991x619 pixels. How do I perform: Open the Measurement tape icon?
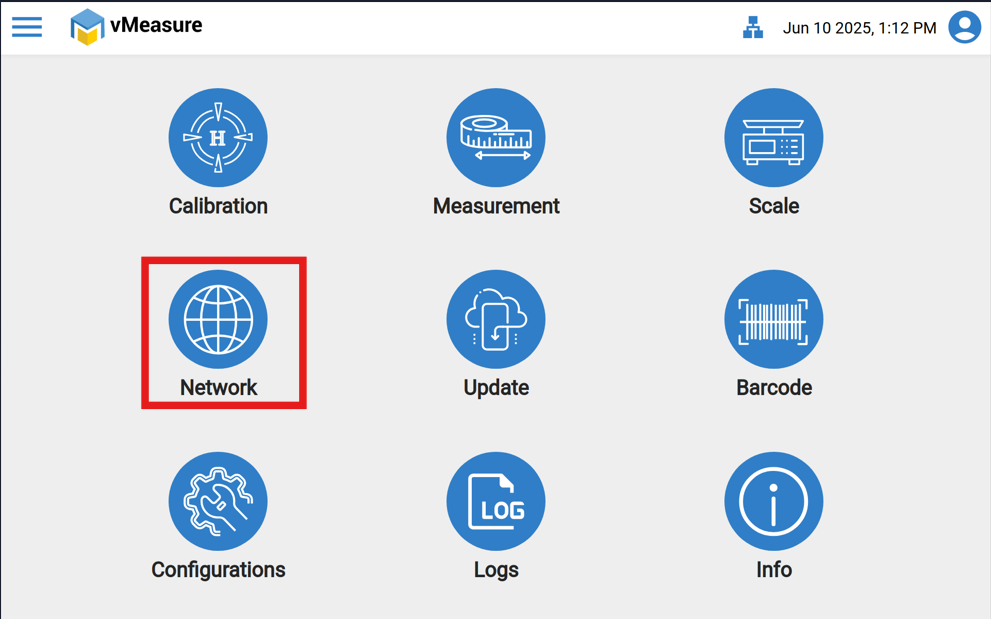(x=496, y=138)
